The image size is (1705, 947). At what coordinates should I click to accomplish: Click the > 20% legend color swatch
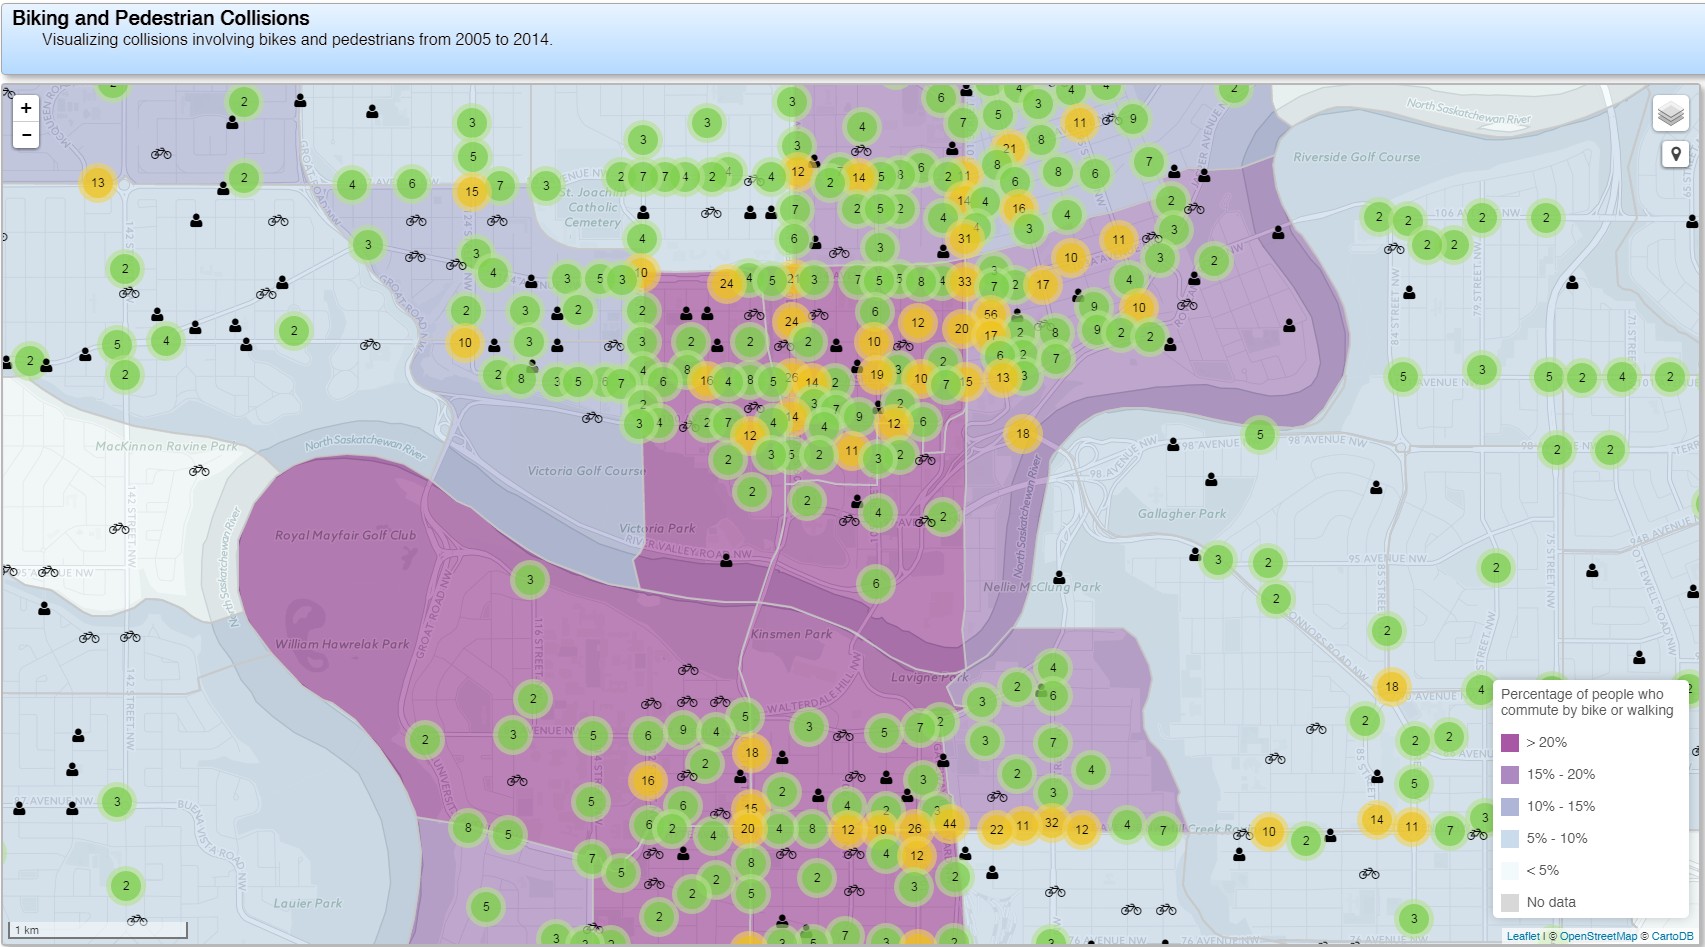[1510, 742]
